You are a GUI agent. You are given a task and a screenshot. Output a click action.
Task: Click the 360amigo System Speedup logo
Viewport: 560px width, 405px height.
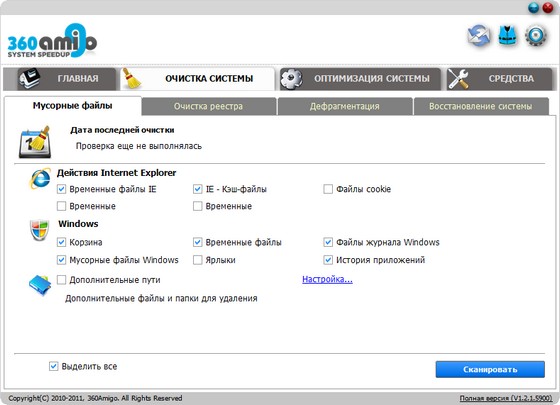coord(52,41)
